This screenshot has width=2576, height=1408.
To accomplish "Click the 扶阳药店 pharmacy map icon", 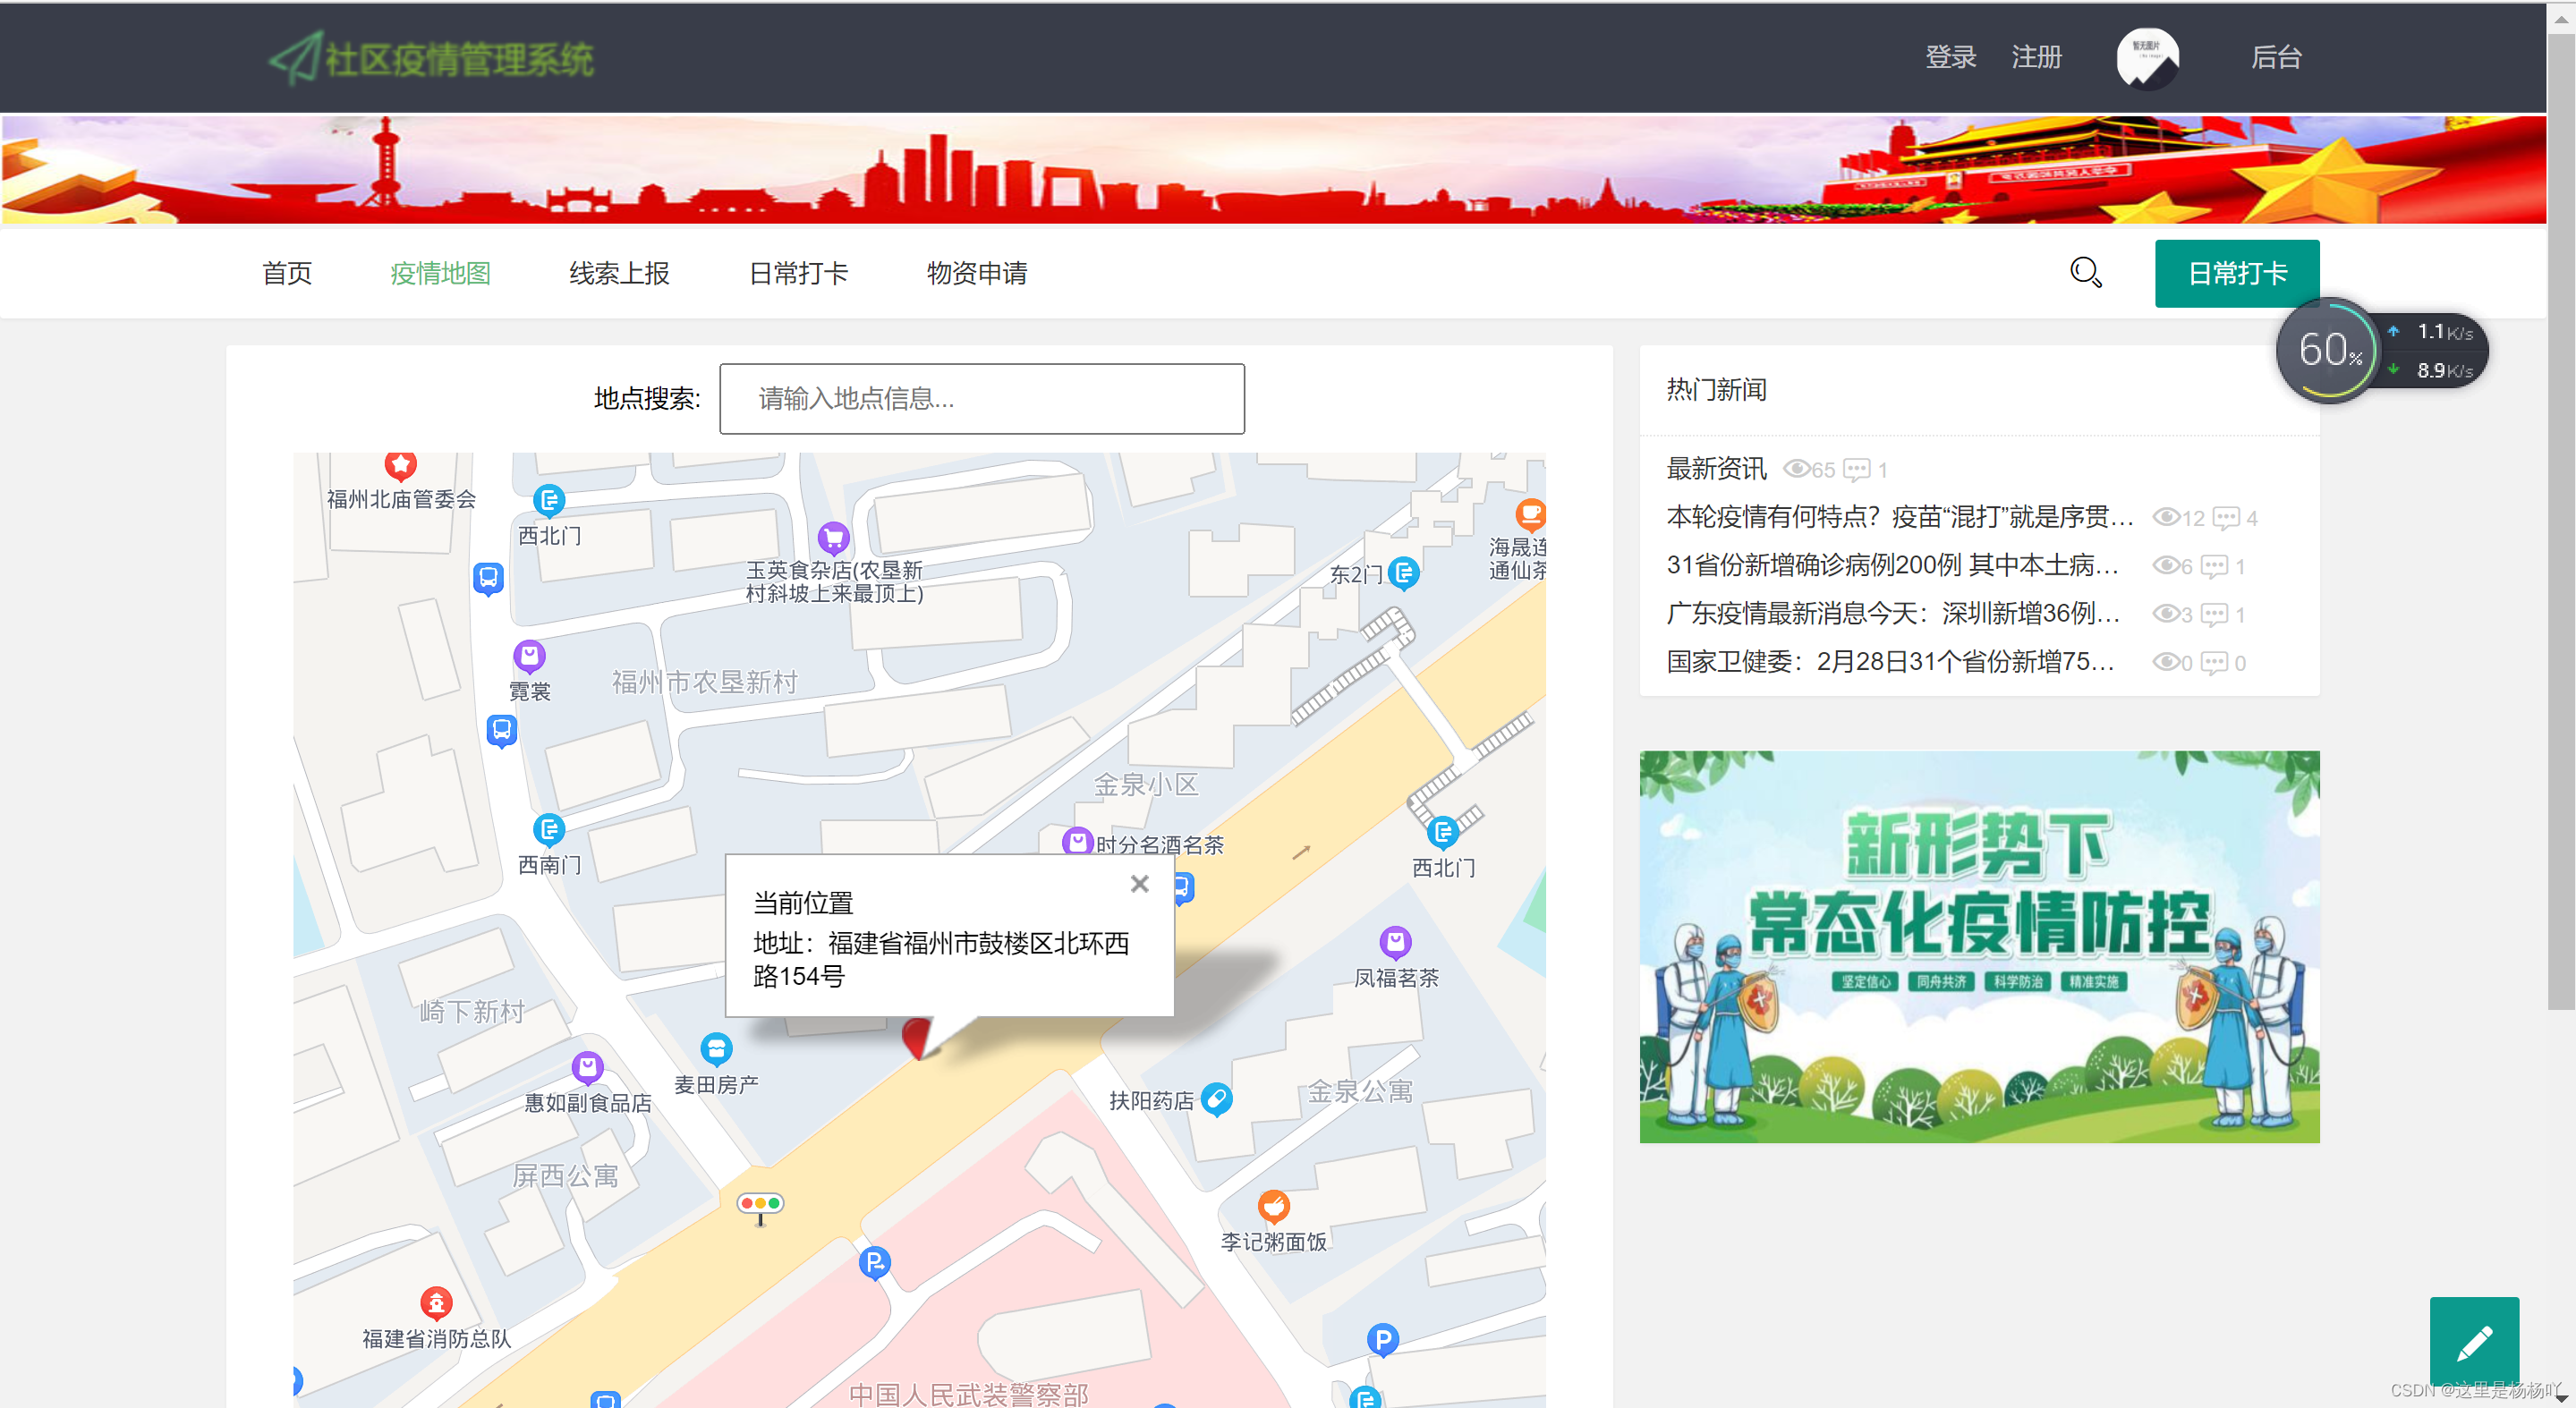I will [x=1216, y=1098].
